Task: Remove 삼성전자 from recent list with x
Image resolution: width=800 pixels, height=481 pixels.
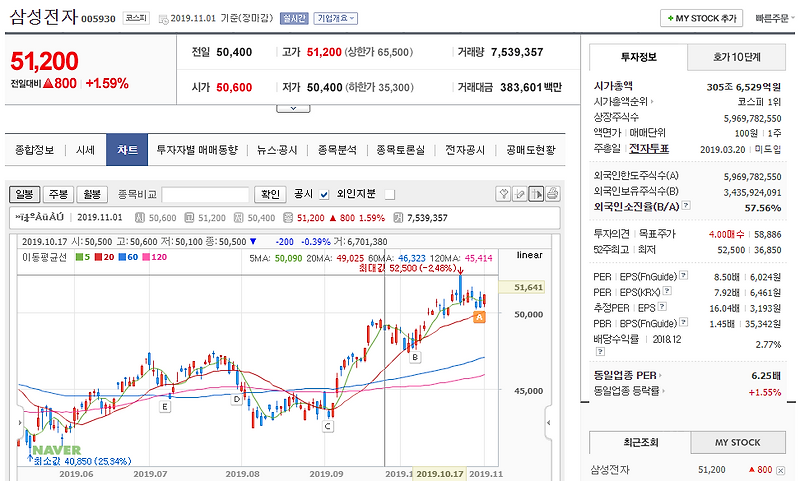Action: click(x=780, y=470)
